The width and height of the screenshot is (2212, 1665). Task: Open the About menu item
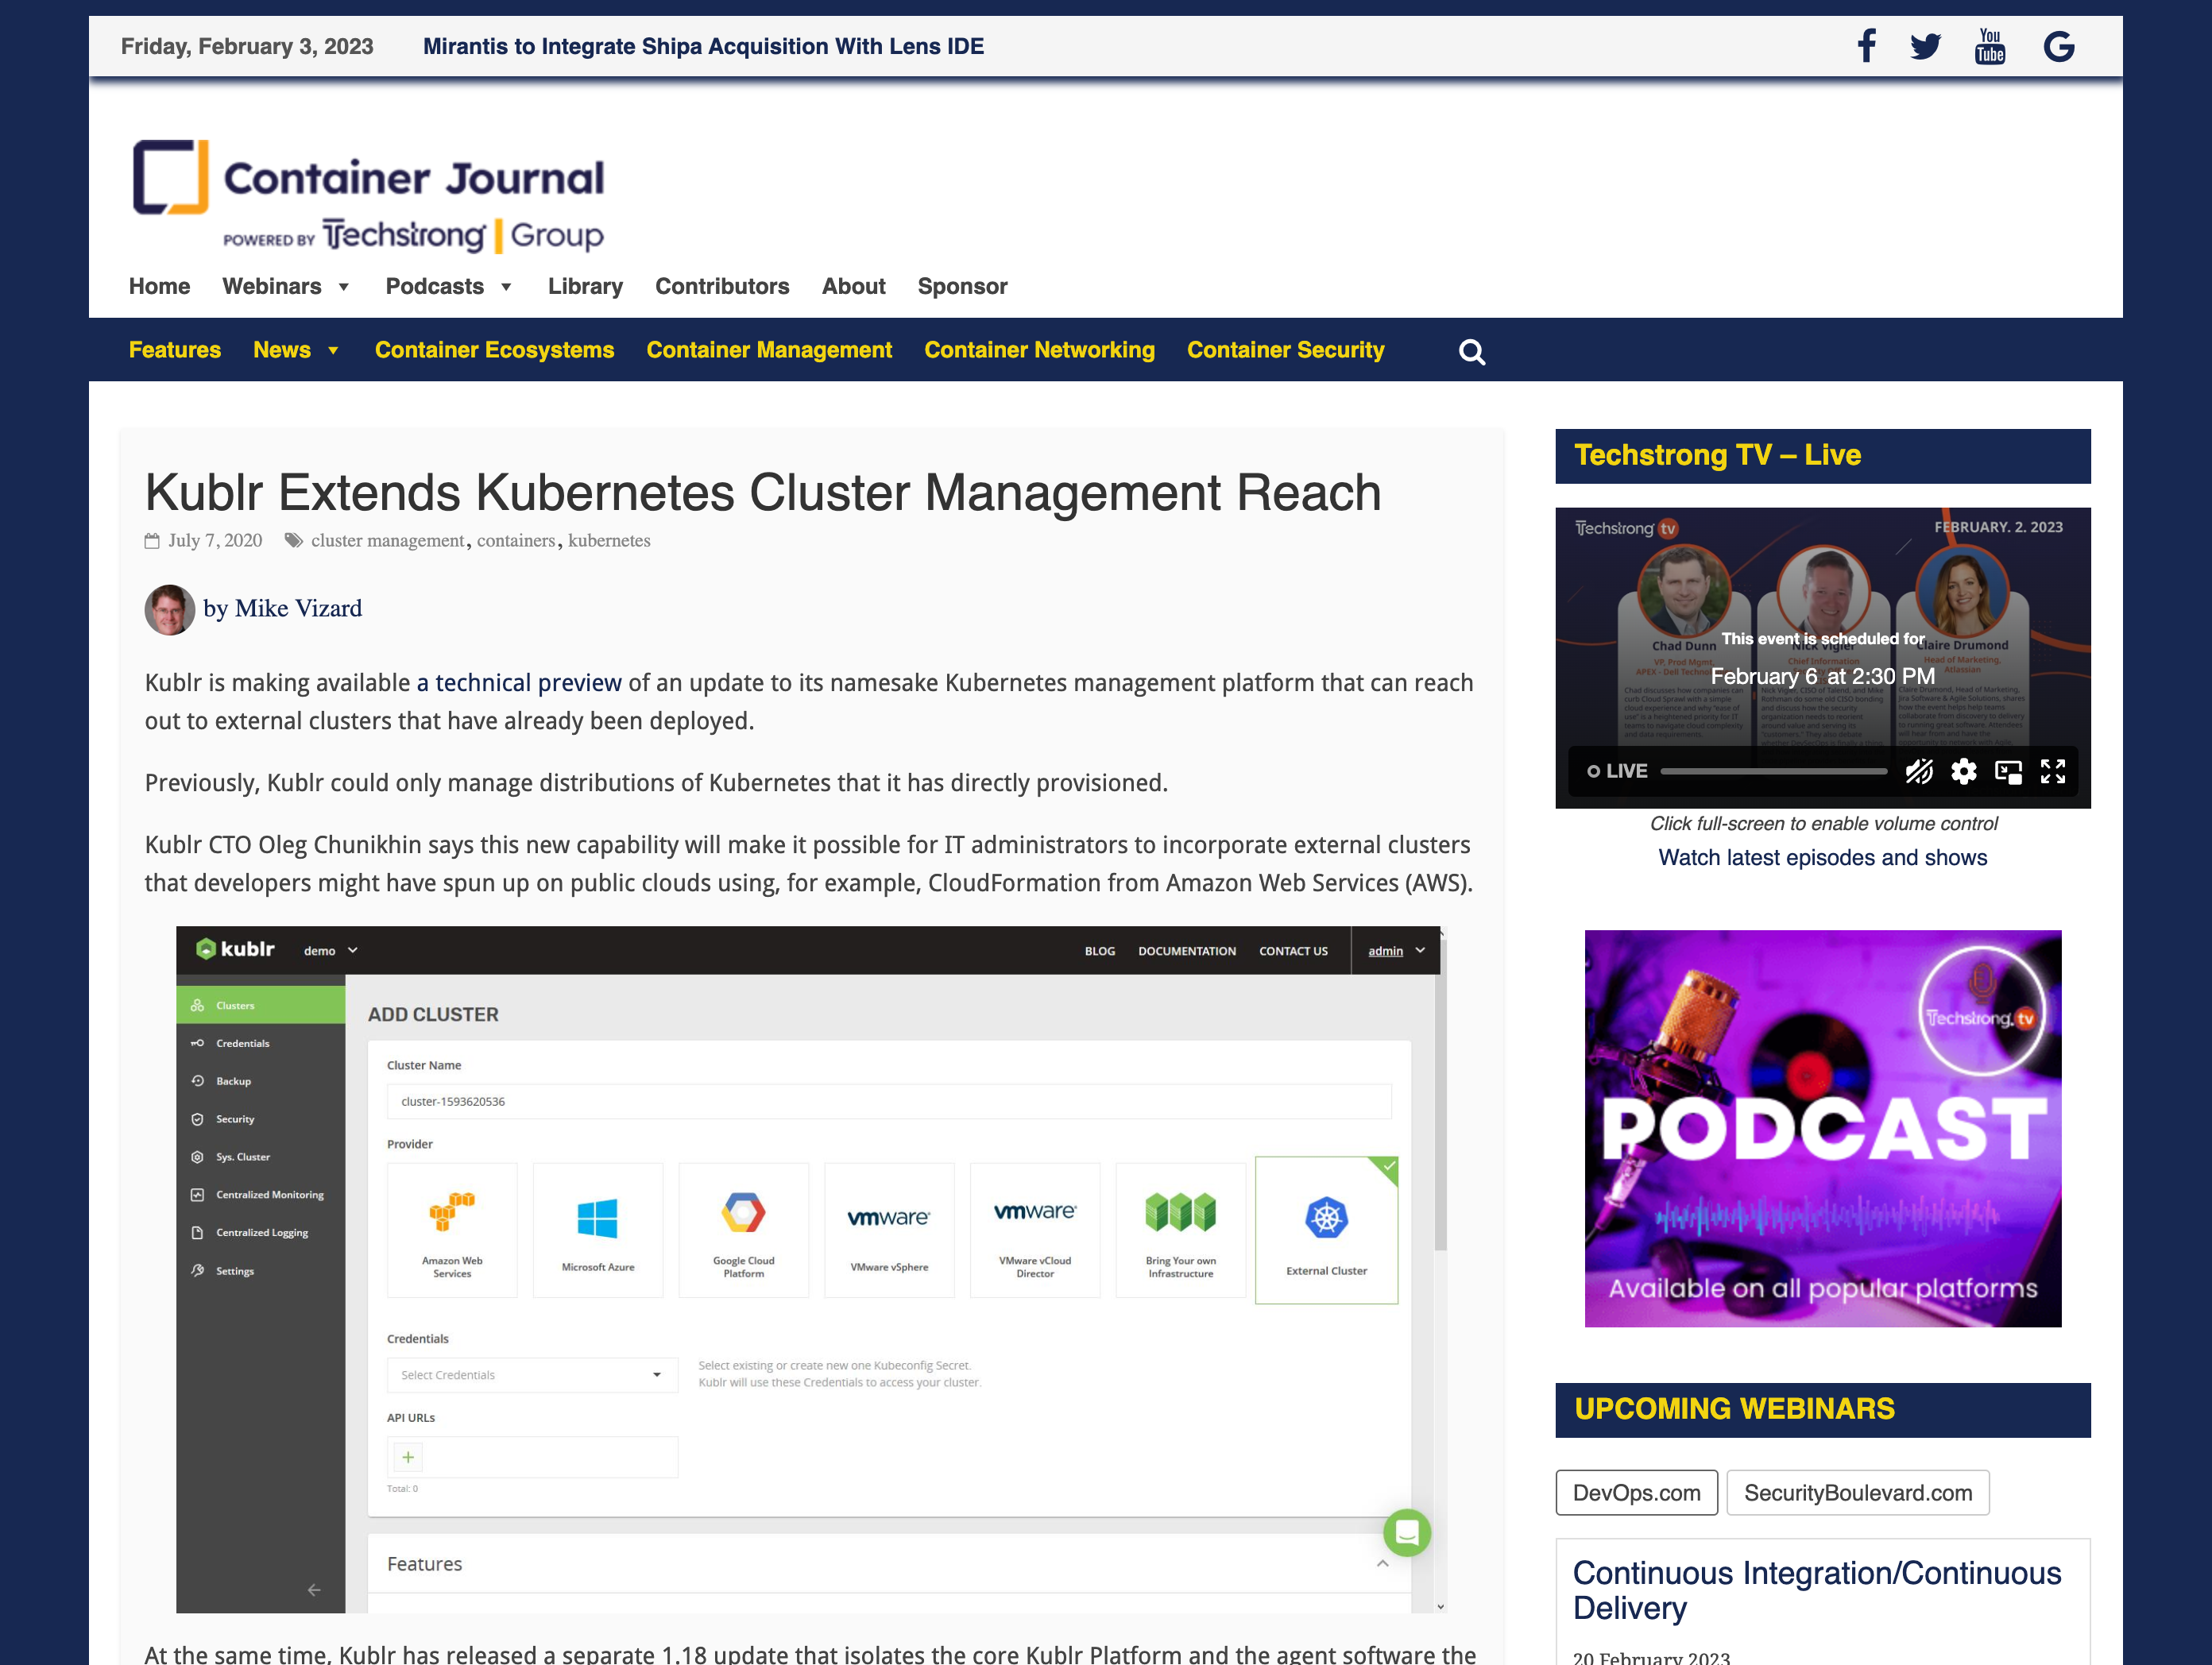(x=853, y=286)
